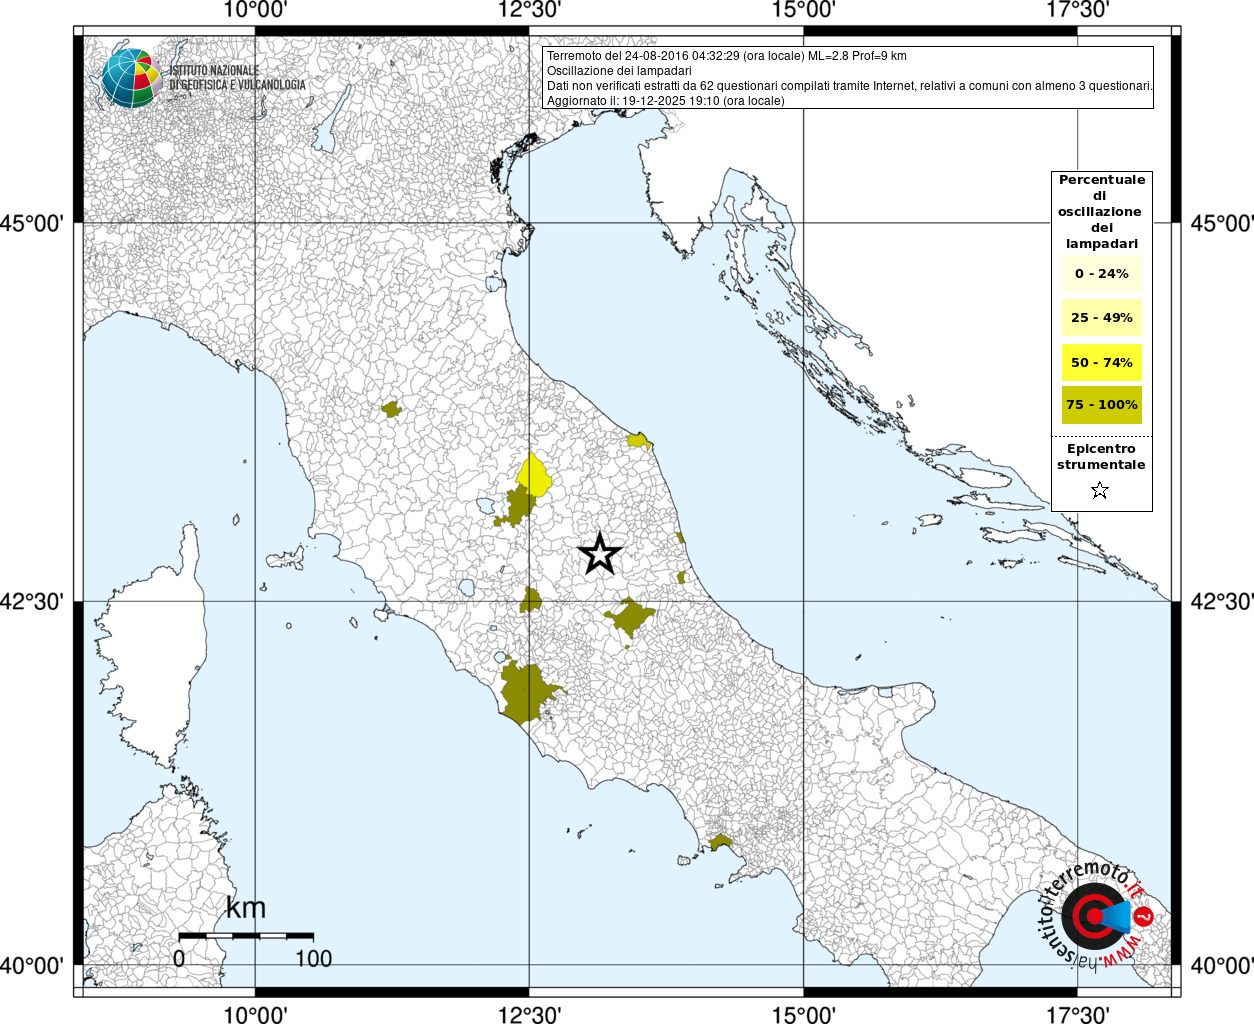Click the bottom 17°30' longitude label
Viewport: 1254px width, 1024px height.
click(1078, 1014)
